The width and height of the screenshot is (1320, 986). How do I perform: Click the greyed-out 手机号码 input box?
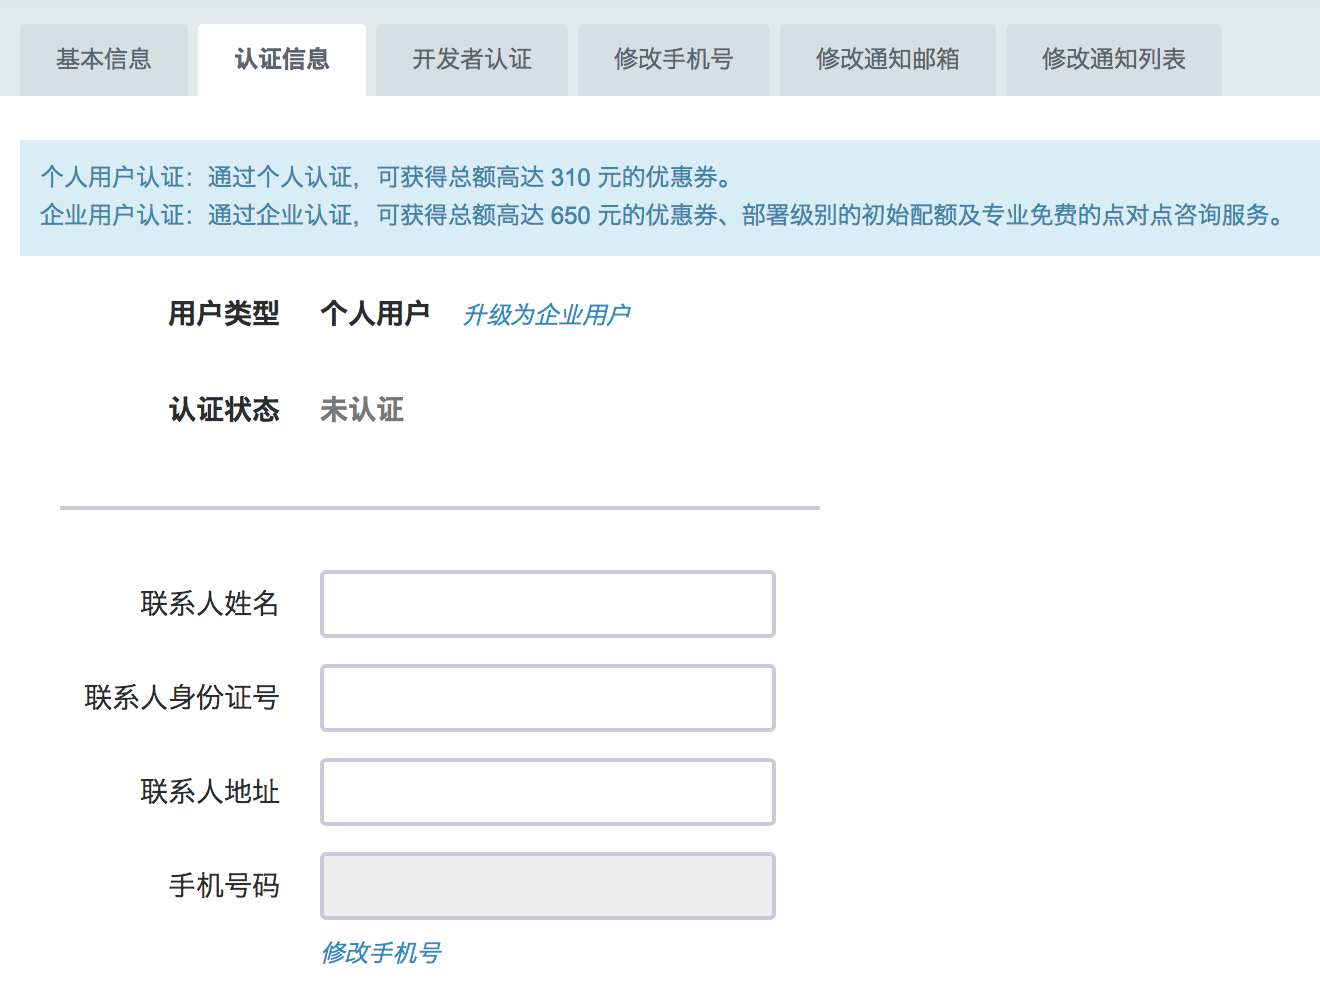[547, 886]
